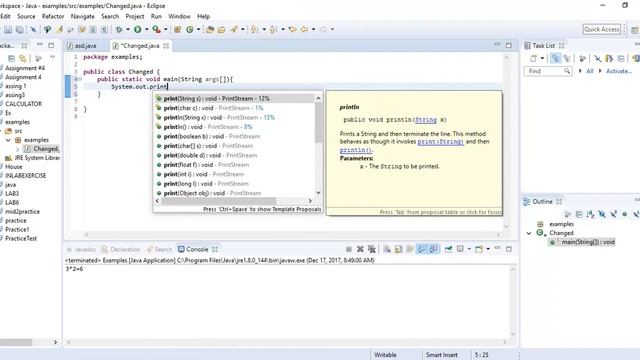Toggle Scroll Lock in Console
The image size is (640, 360).
[x=398, y=249]
